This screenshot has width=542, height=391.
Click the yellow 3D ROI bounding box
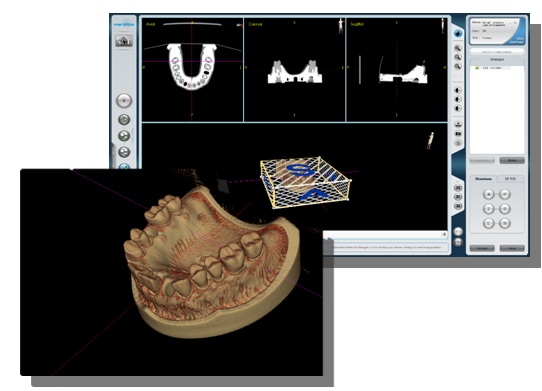coord(306,182)
